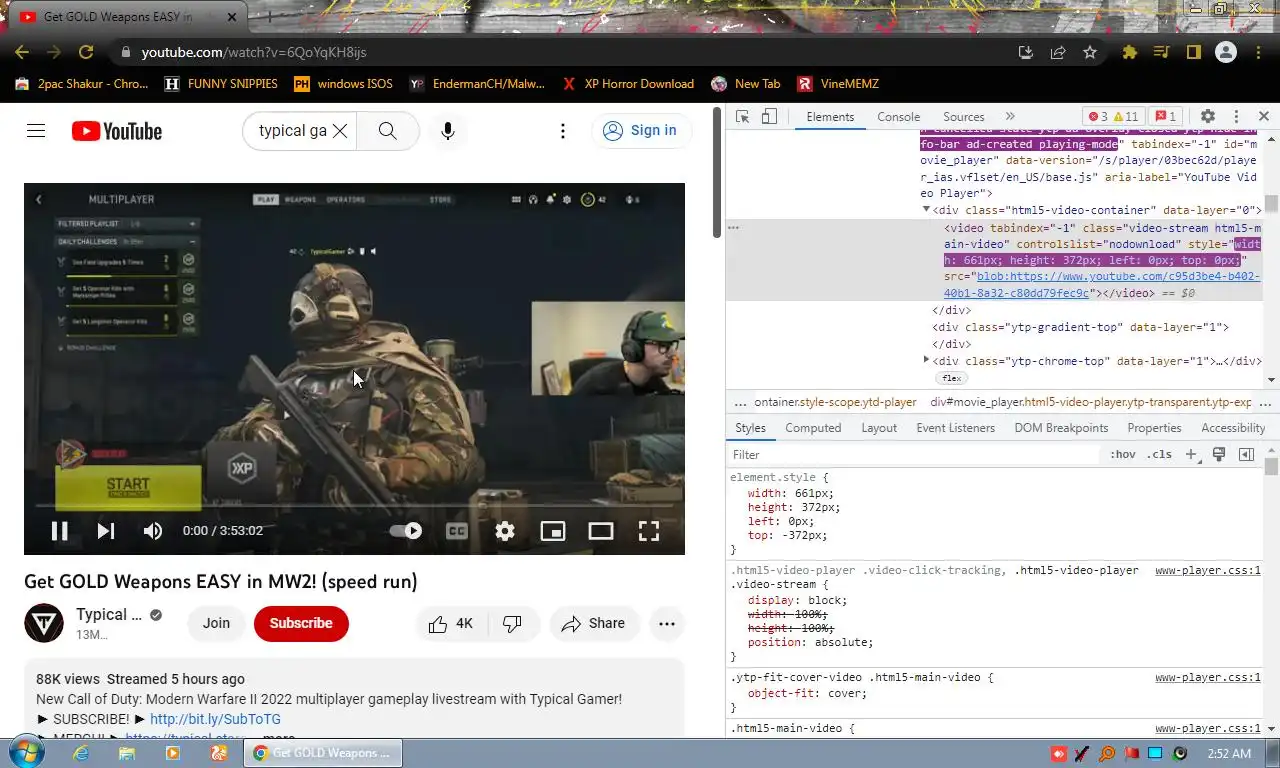Open the Typical Gamer channel avatar

coord(44,623)
